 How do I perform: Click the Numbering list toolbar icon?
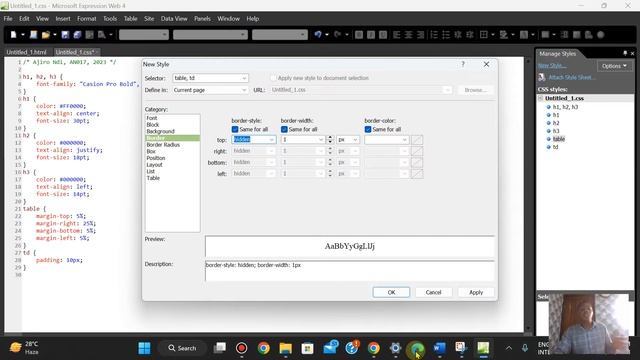click(434, 35)
